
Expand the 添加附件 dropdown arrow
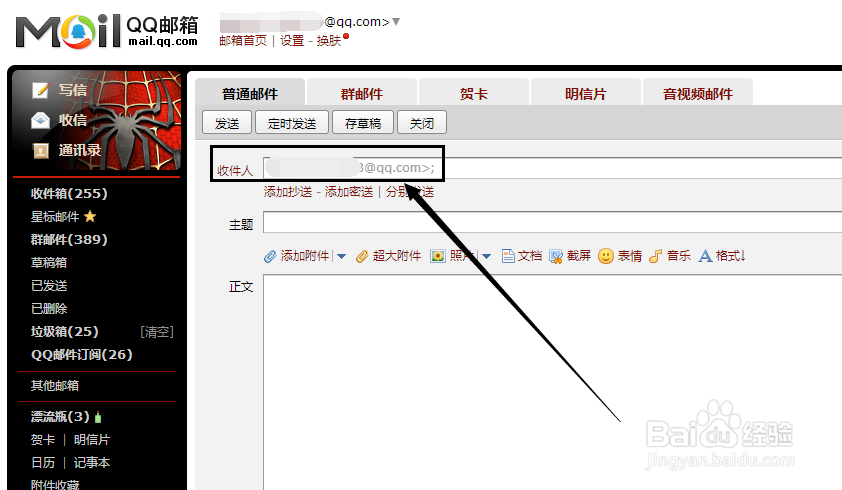click(x=342, y=257)
